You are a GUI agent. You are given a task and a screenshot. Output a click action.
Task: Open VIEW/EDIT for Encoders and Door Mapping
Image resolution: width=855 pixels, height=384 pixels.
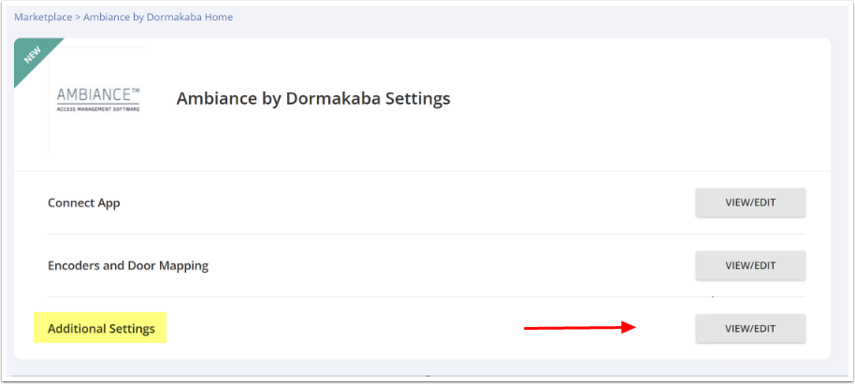[x=750, y=266]
